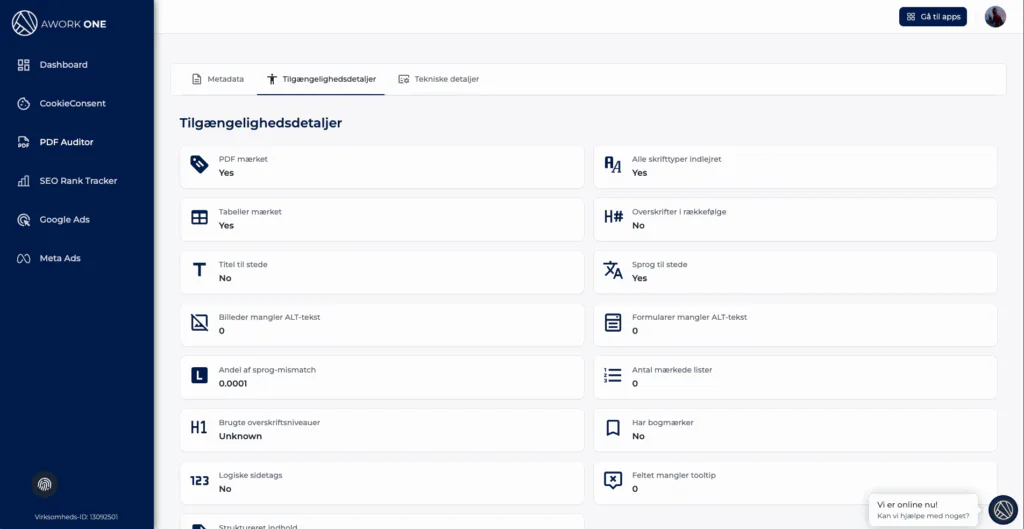This screenshot has width=1024, height=529.
Task: Click the Tabeller mærket table icon
Action: pos(199,217)
